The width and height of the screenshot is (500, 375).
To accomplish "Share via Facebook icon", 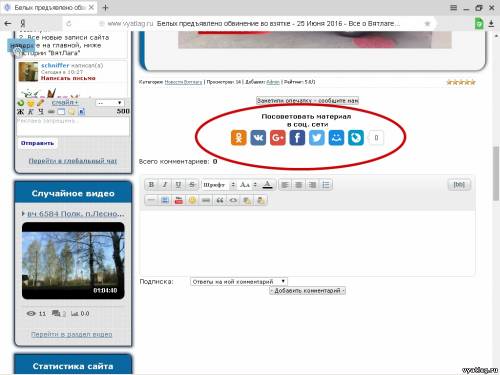I will pyautogui.click(x=297, y=138).
